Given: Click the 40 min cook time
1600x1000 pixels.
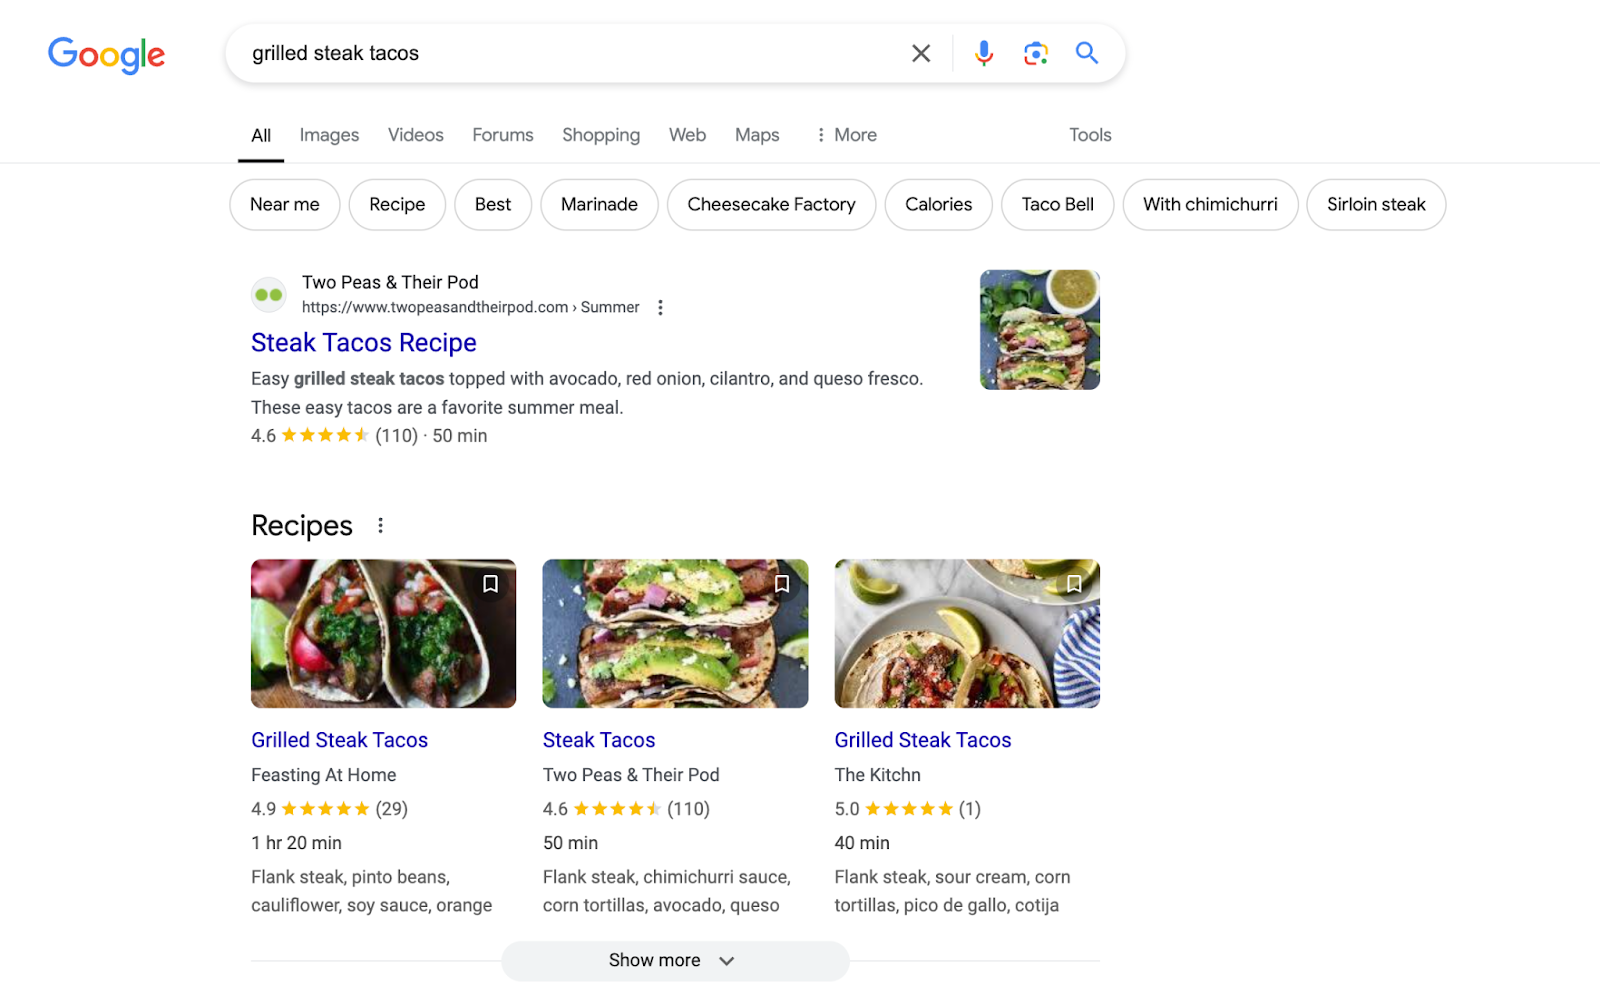Looking at the screenshot, I should point(862,843).
